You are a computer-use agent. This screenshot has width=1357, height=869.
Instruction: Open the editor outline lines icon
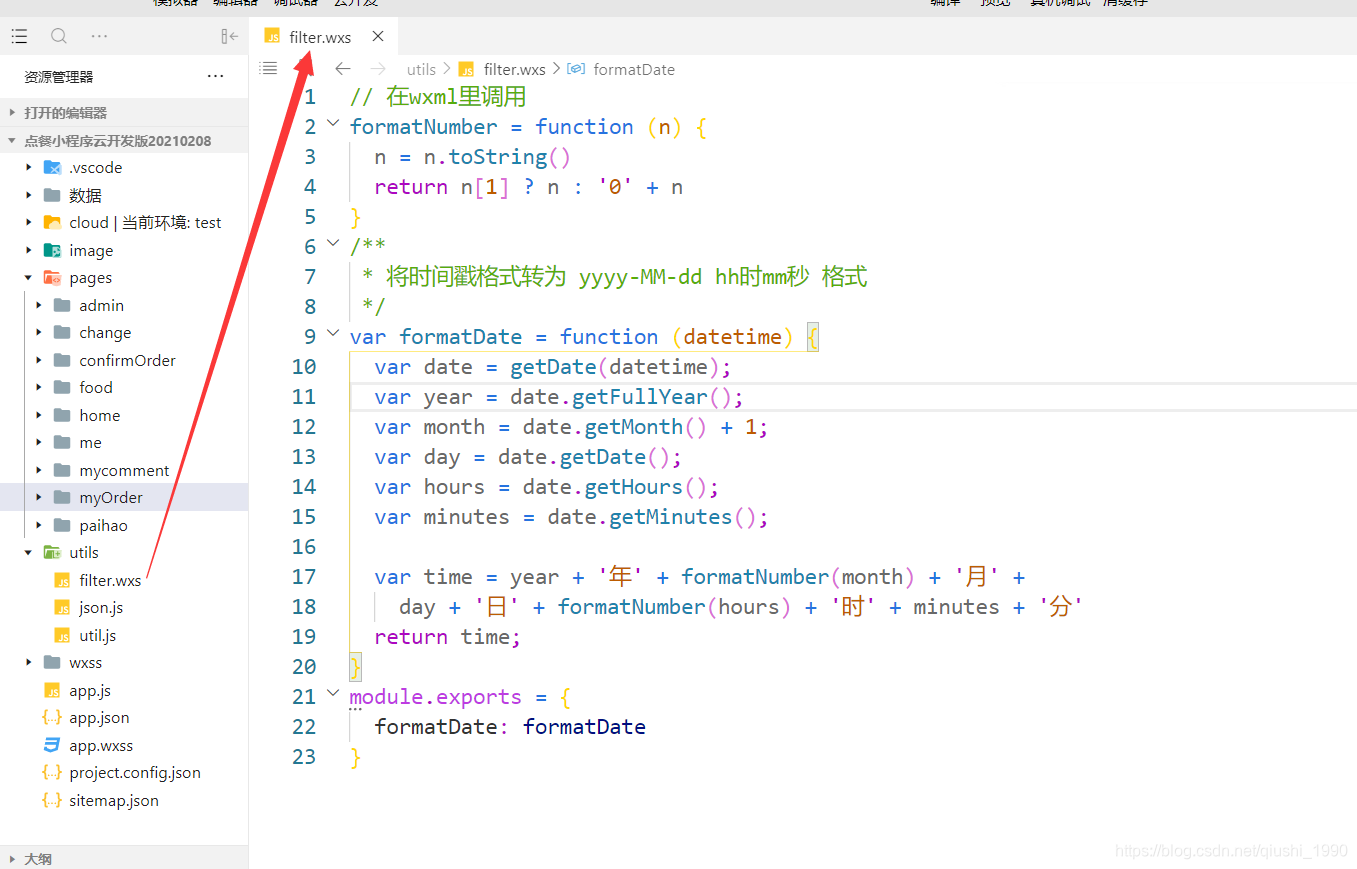(x=268, y=68)
